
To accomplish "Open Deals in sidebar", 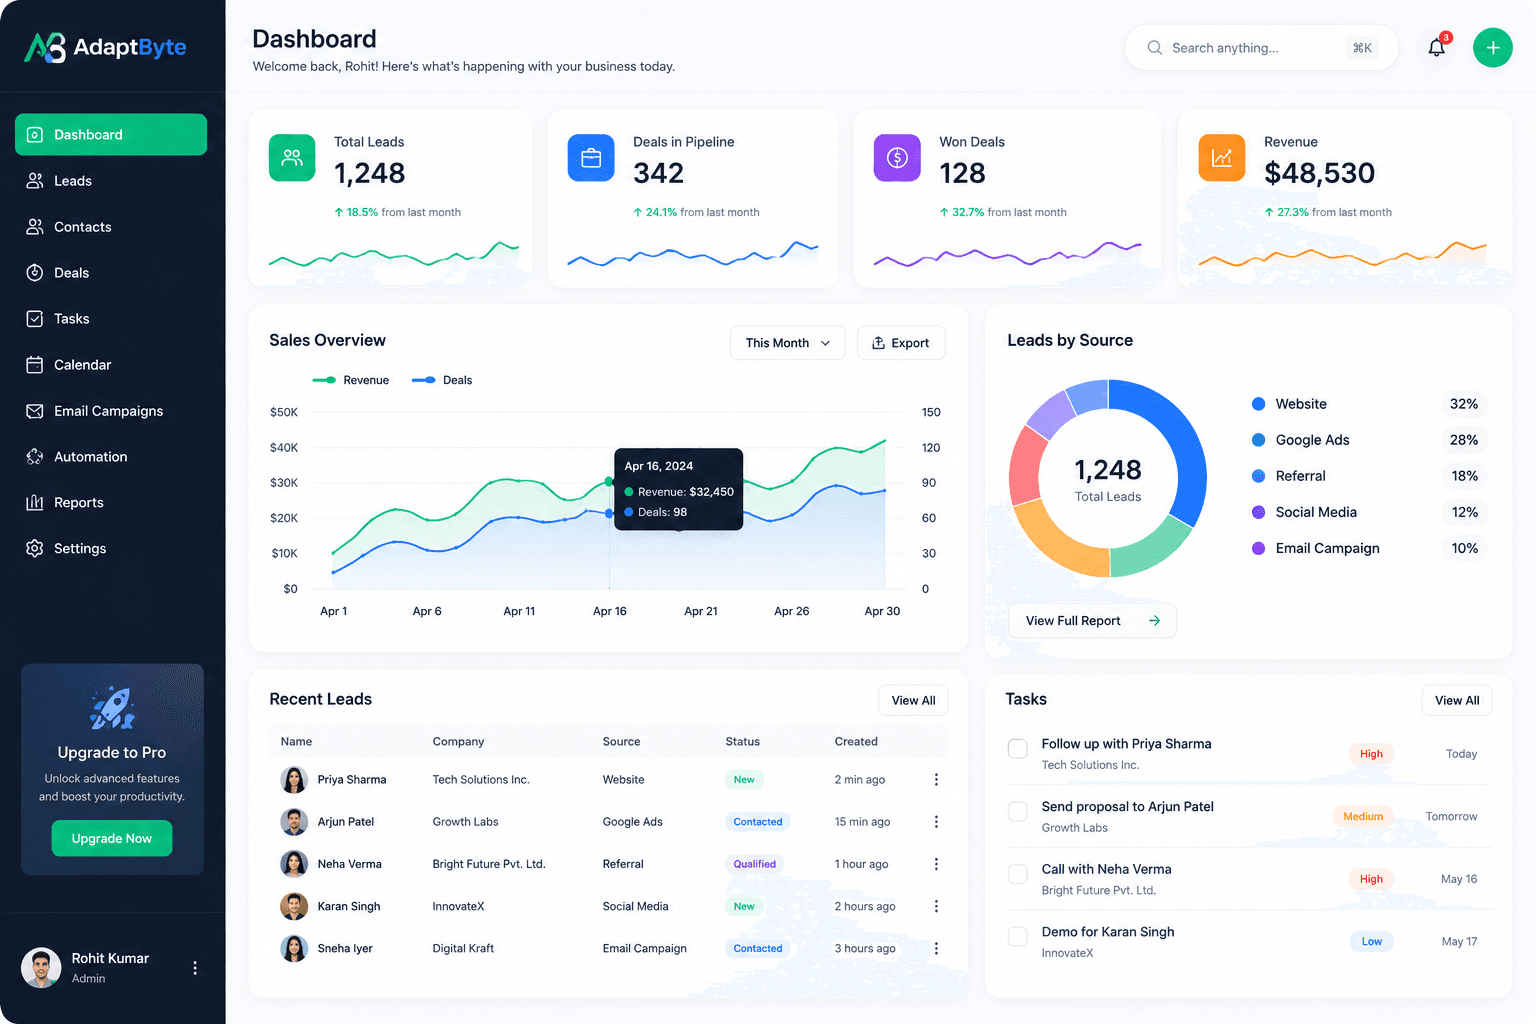I will (x=111, y=273).
